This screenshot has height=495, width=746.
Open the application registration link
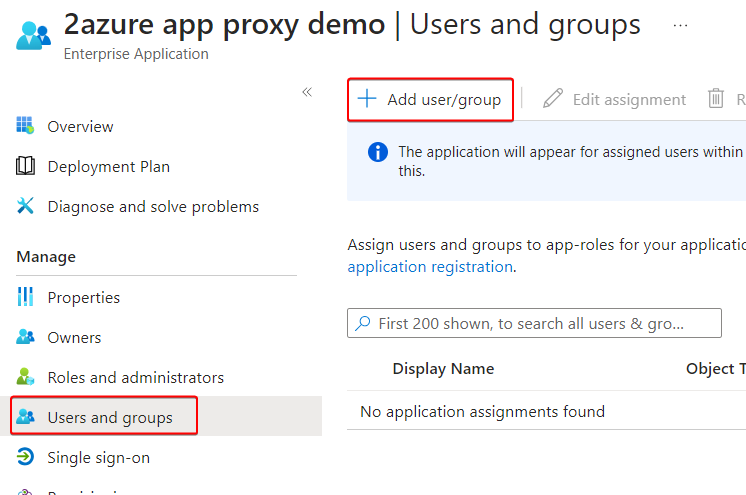coord(430,267)
